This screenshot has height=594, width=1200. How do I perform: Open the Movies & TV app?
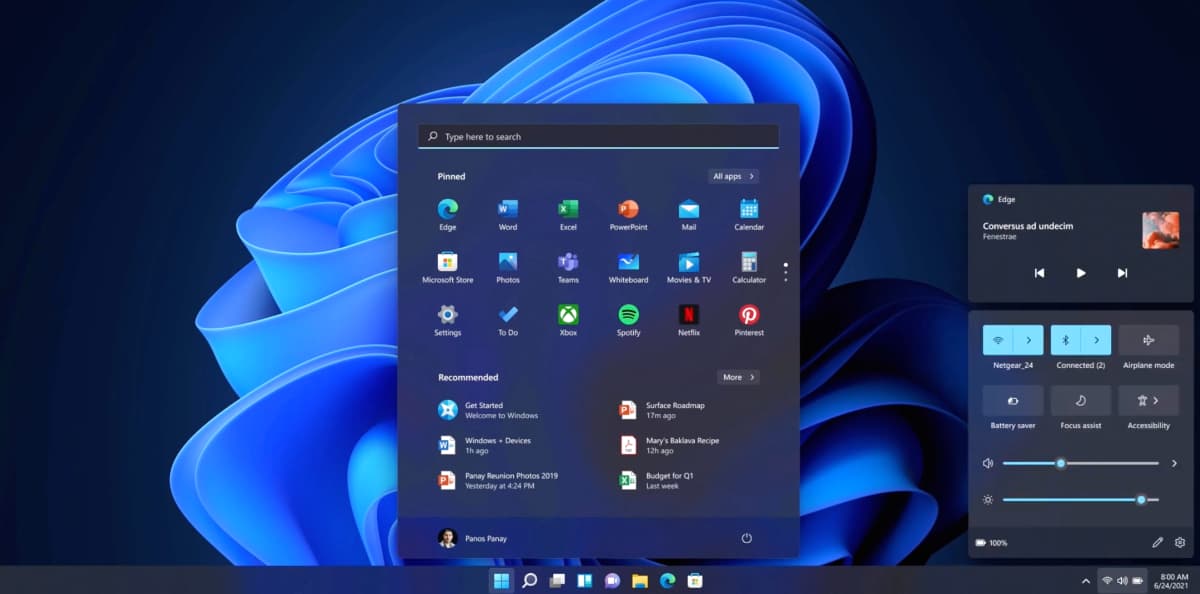click(x=689, y=267)
